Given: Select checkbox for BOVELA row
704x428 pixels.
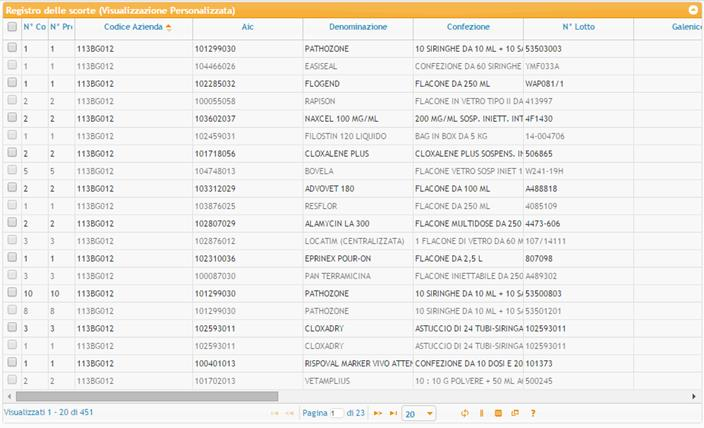Looking at the screenshot, I should coord(12,170).
